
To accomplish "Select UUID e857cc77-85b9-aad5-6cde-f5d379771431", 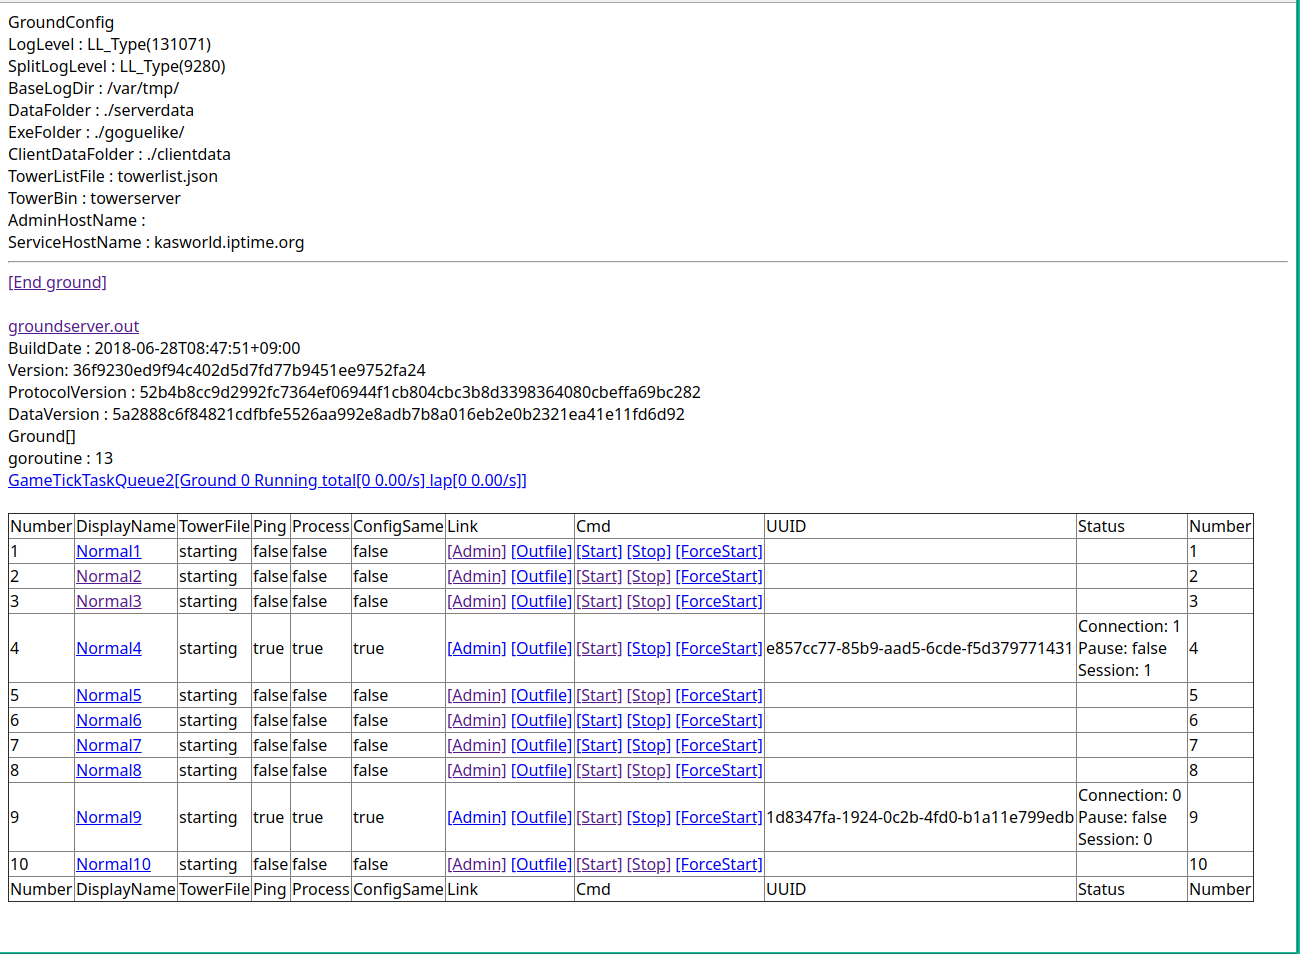I will (x=919, y=648).
